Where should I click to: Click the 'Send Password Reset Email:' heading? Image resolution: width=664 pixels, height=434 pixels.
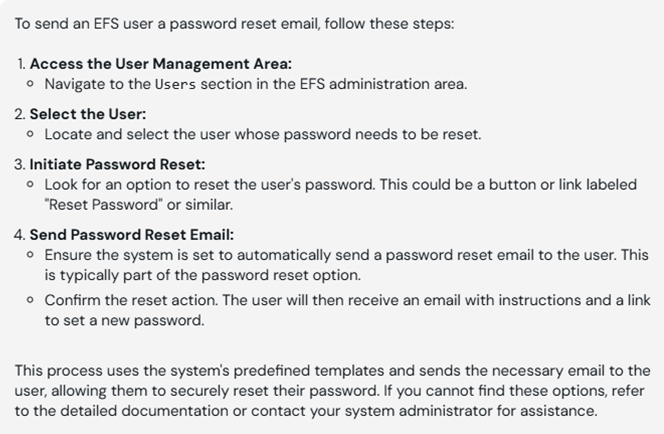tap(132, 235)
